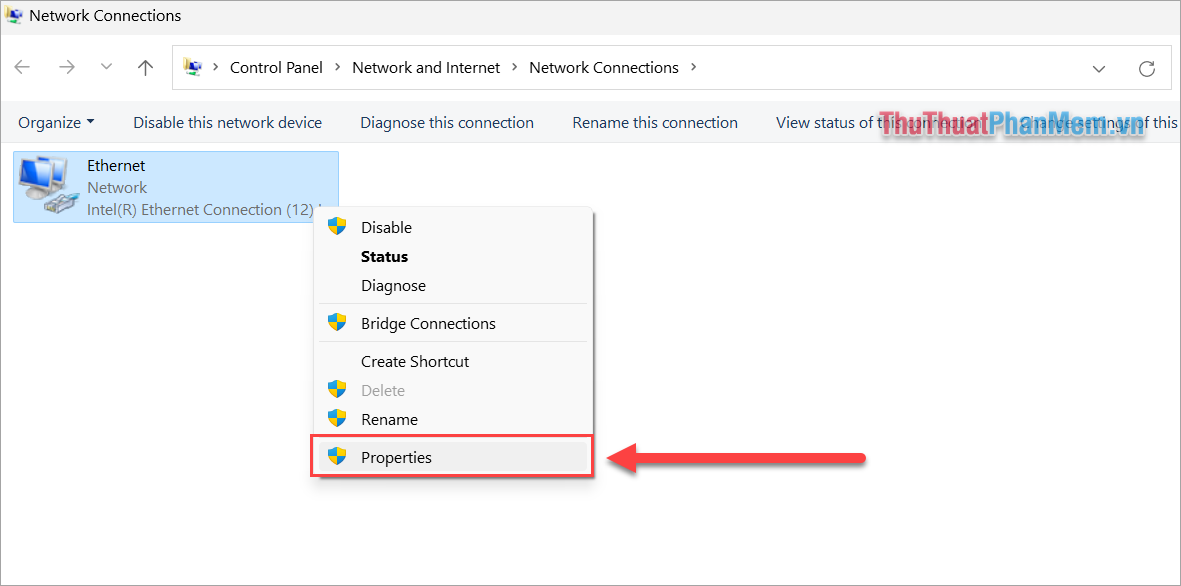
Task: Navigate to Control Panel via the breadcrumb
Action: click(x=276, y=67)
